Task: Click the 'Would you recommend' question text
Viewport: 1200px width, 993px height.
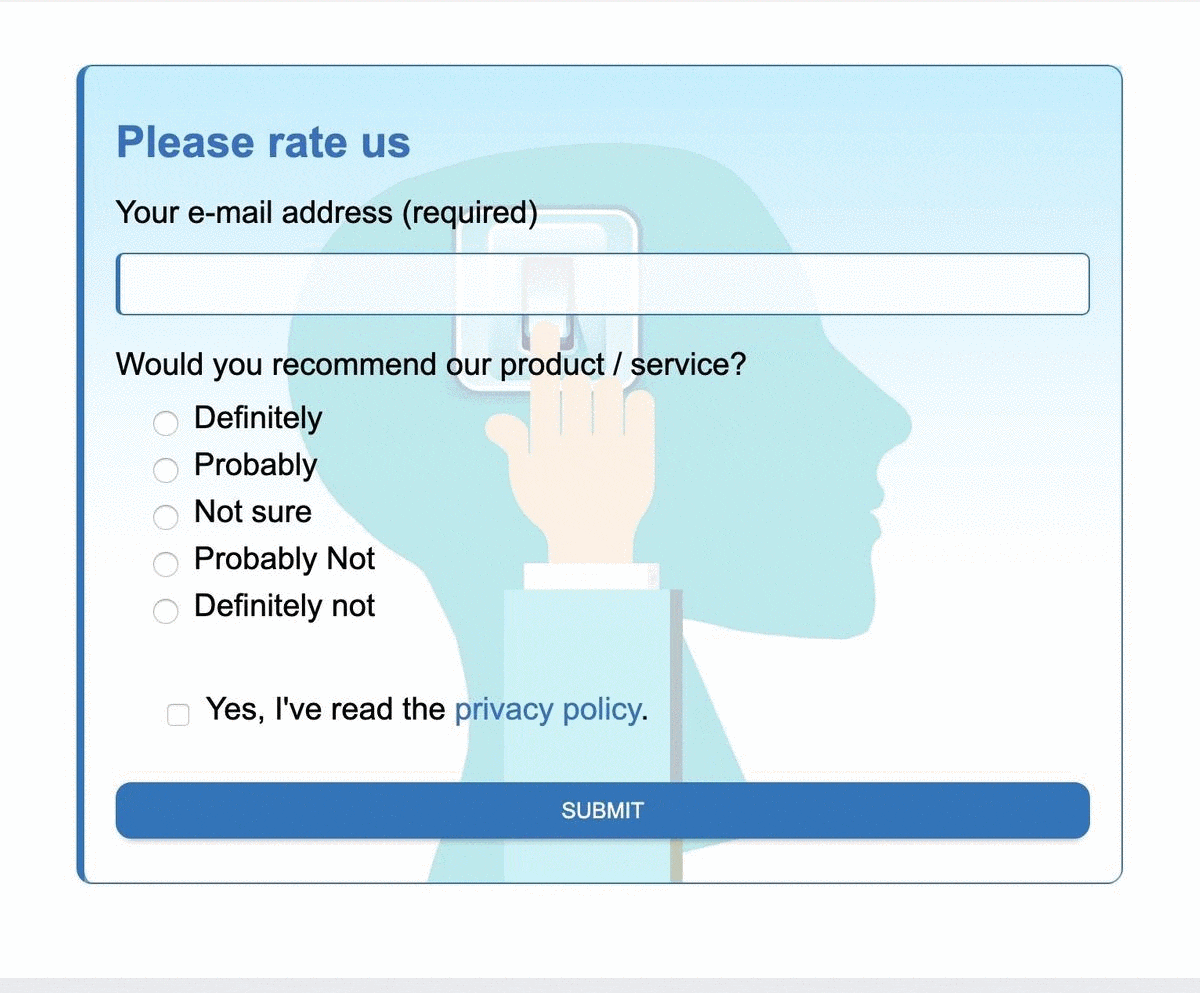Action: pos(431,364)
